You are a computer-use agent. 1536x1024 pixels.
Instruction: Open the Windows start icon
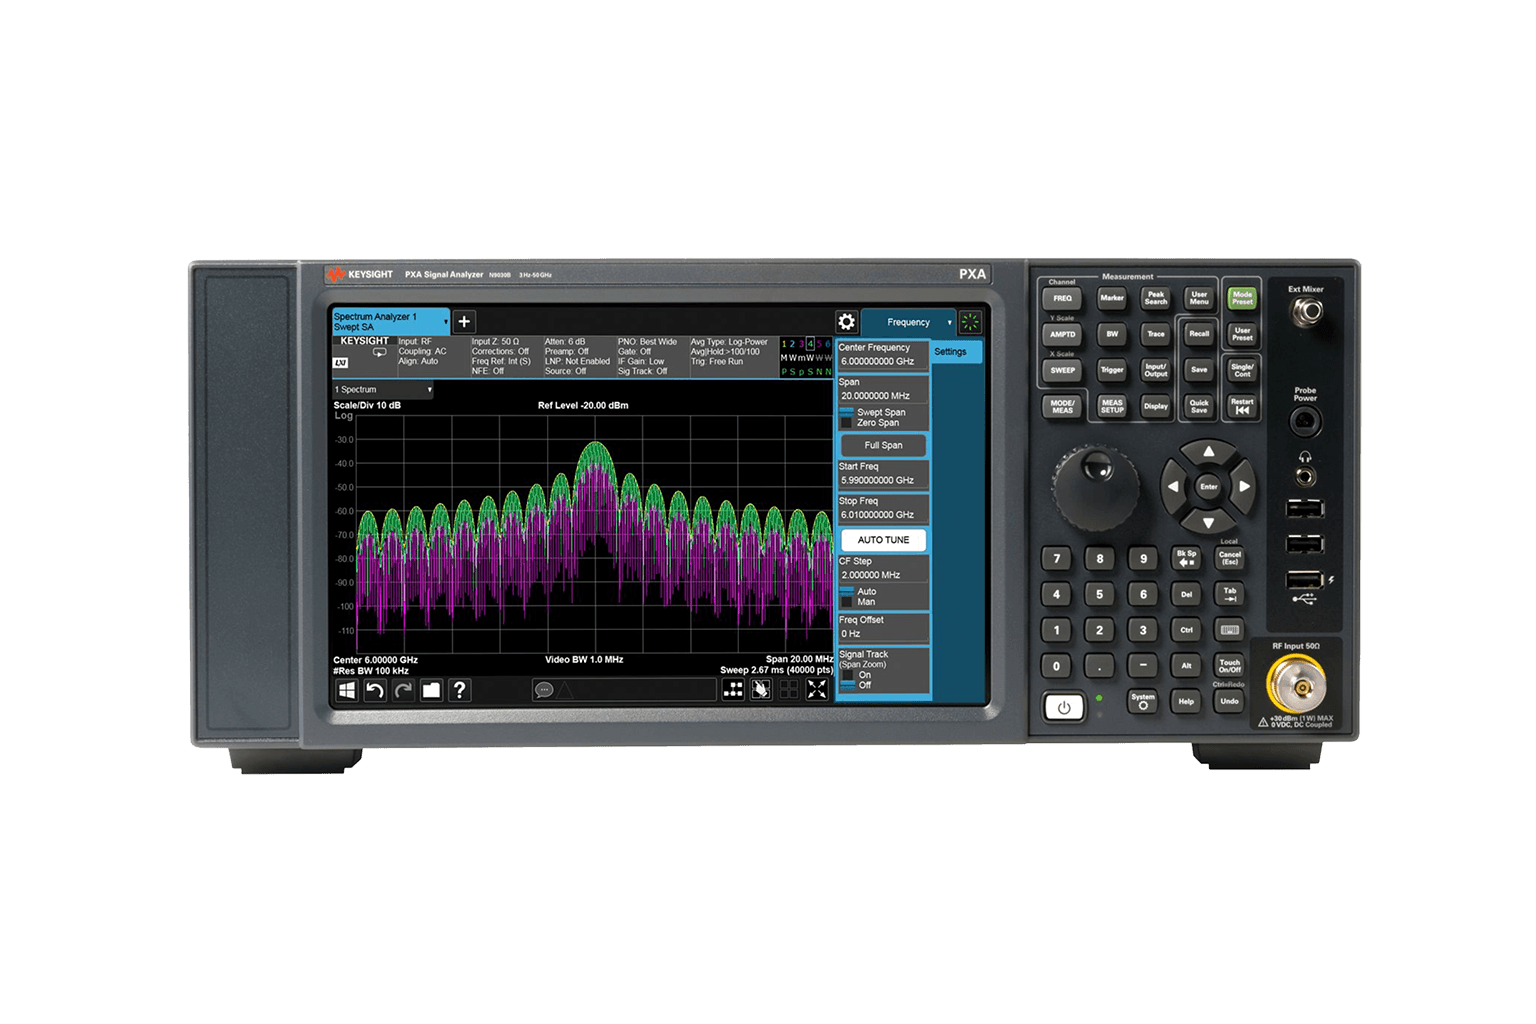pyautogui.click(x=347, y=690)
